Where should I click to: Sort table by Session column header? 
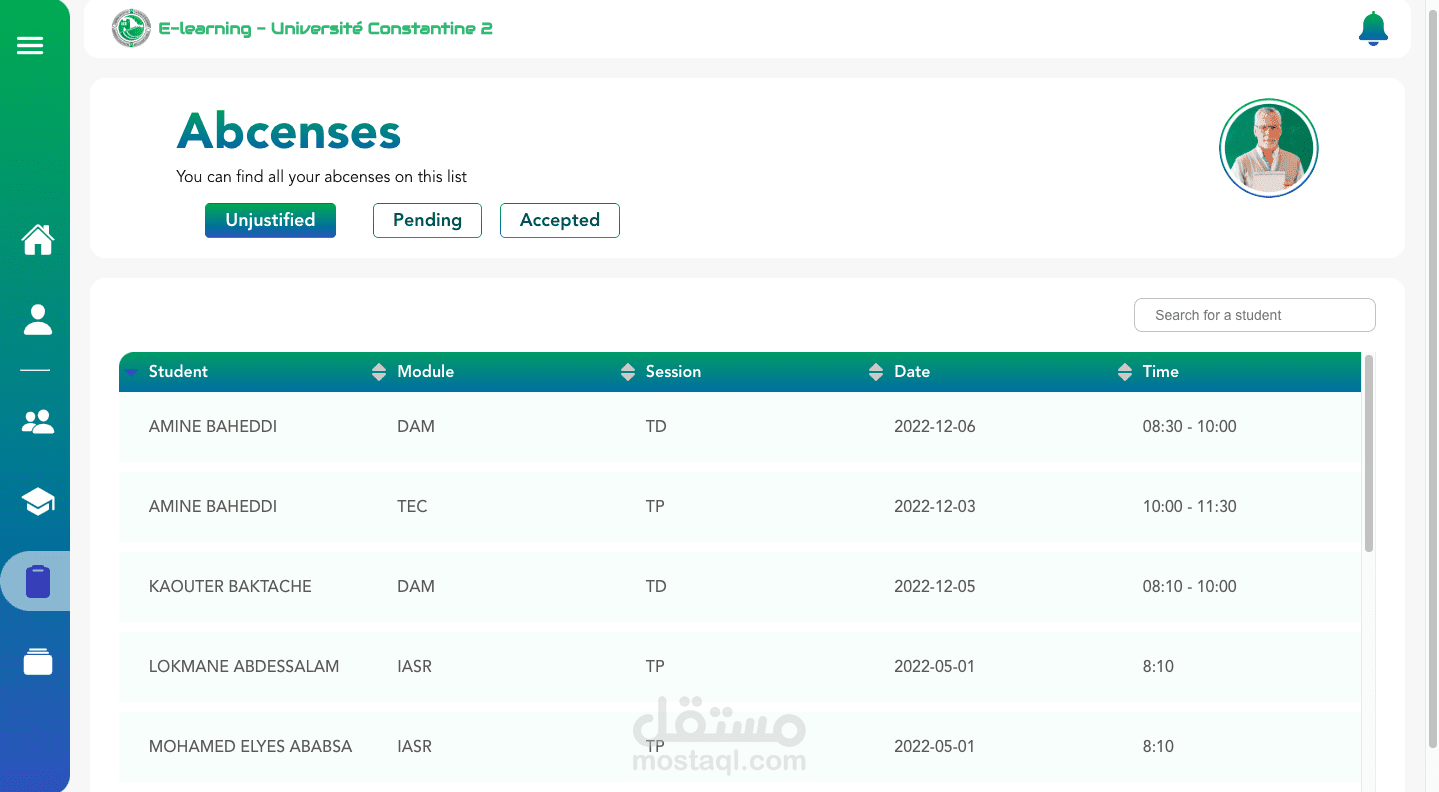point(673,371)
